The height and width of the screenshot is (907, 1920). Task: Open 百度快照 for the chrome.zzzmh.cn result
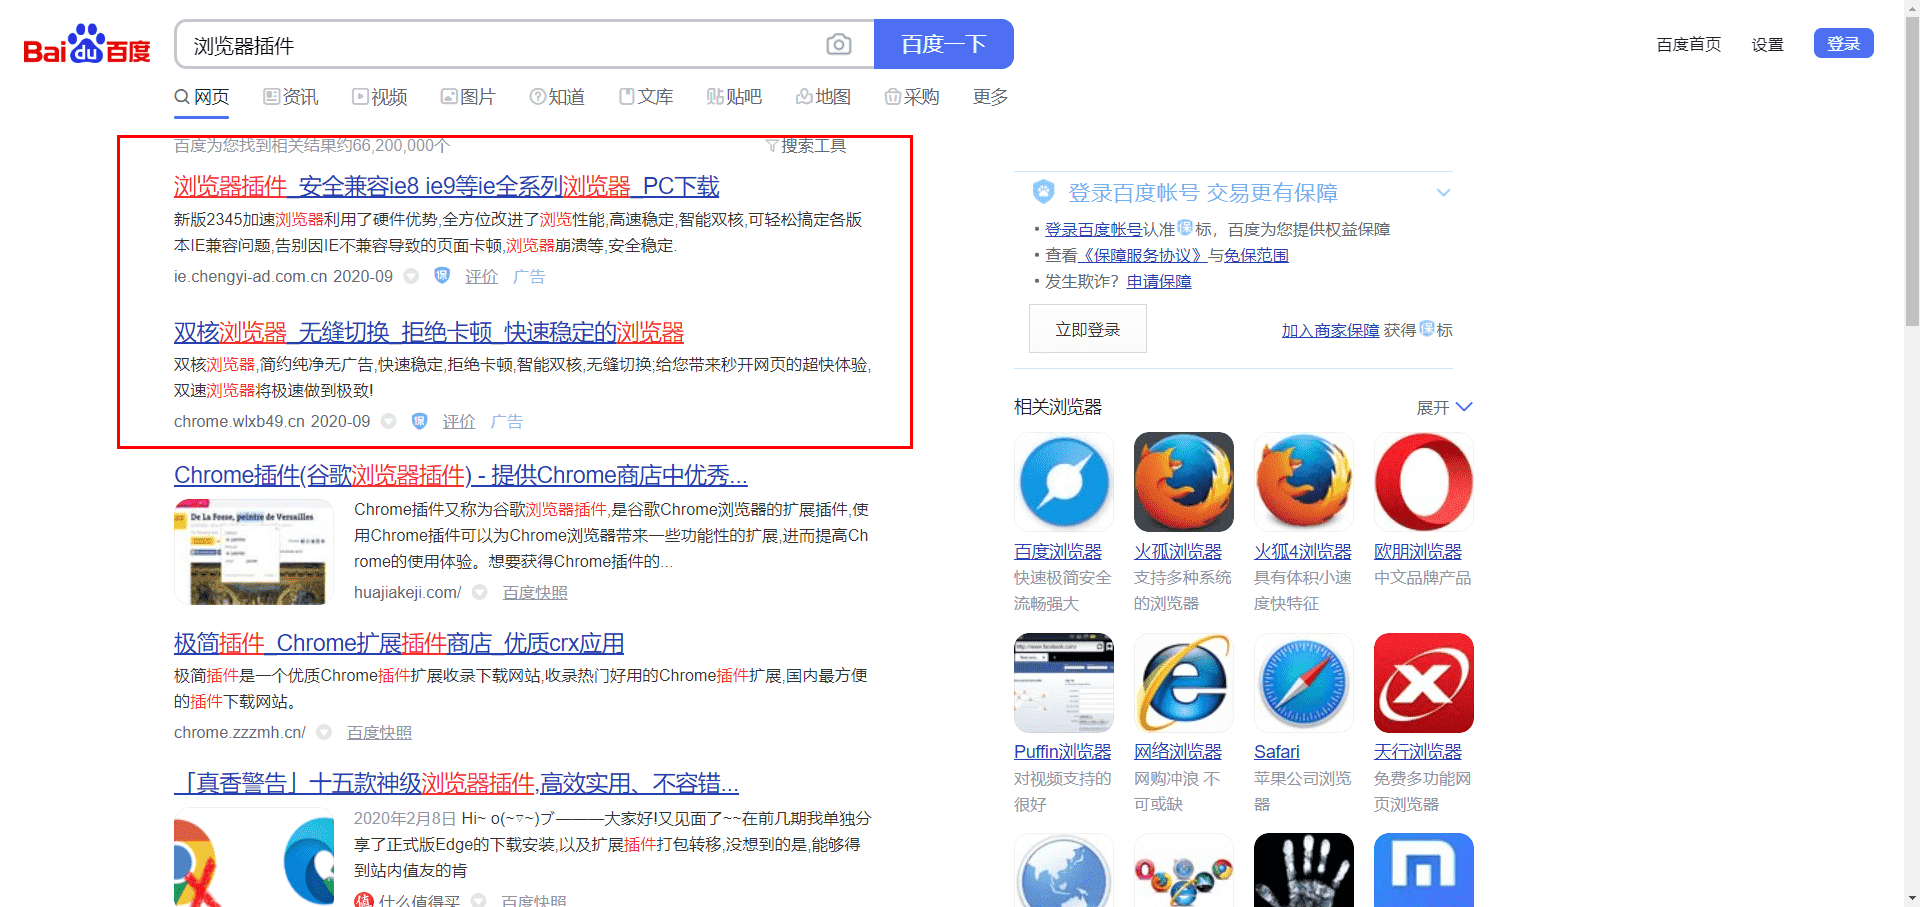pos(379,732)
